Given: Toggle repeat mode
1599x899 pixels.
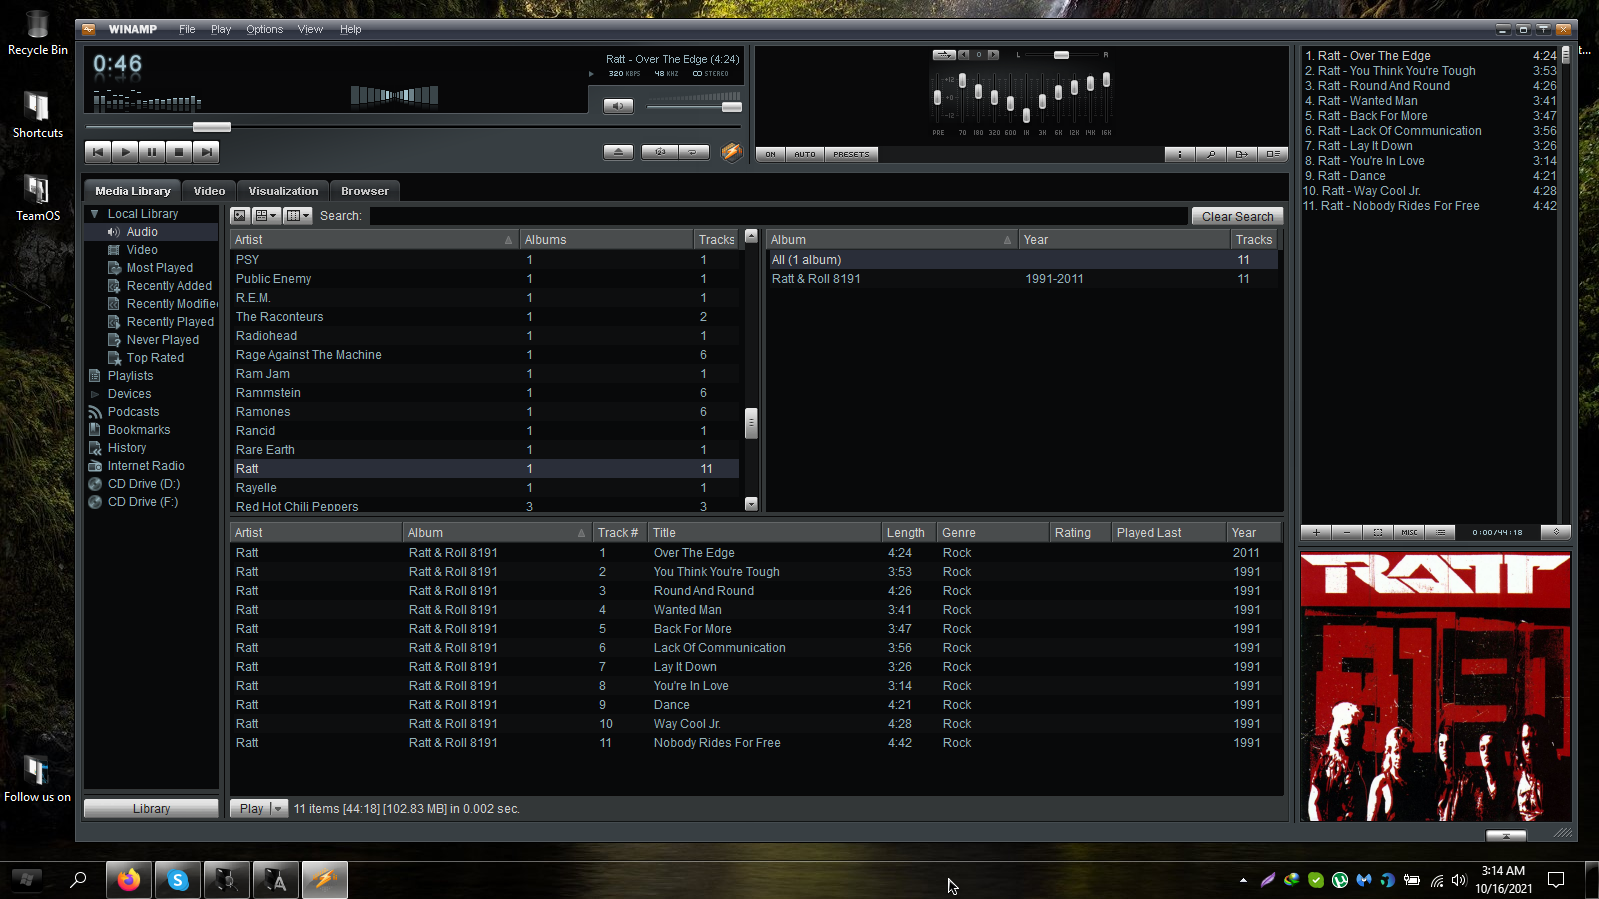Looking at the screenshot, I should (693, 152).
